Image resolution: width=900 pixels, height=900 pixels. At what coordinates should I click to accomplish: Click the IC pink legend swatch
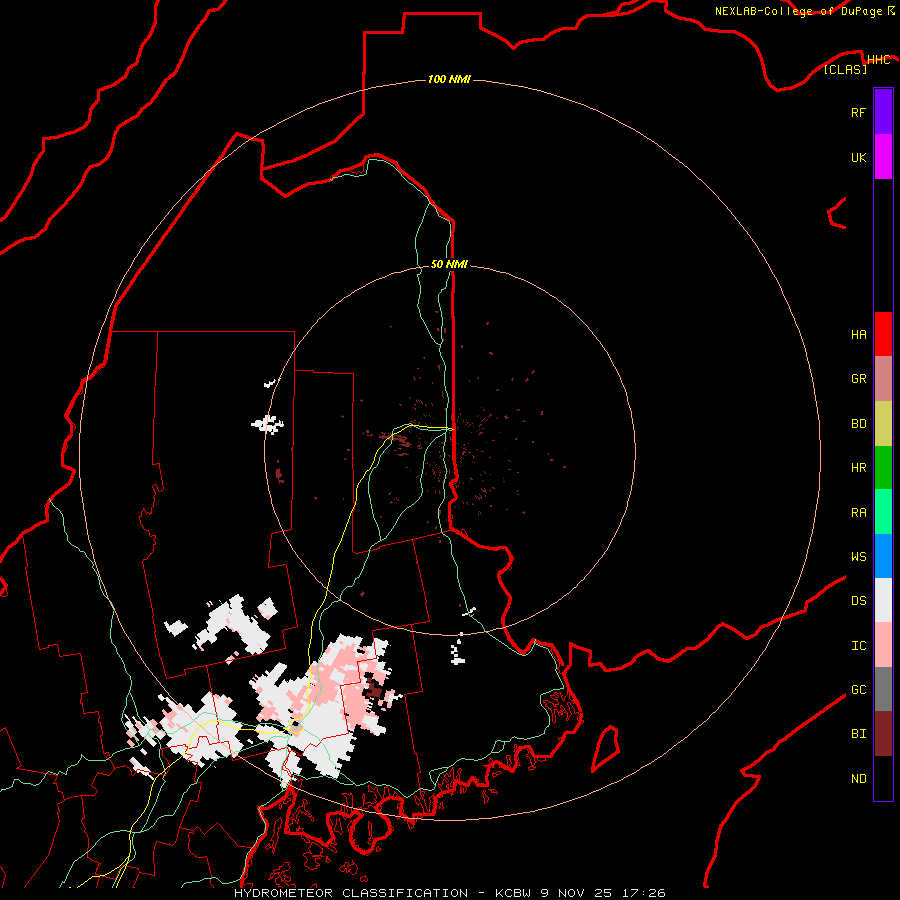click(883, 645)
